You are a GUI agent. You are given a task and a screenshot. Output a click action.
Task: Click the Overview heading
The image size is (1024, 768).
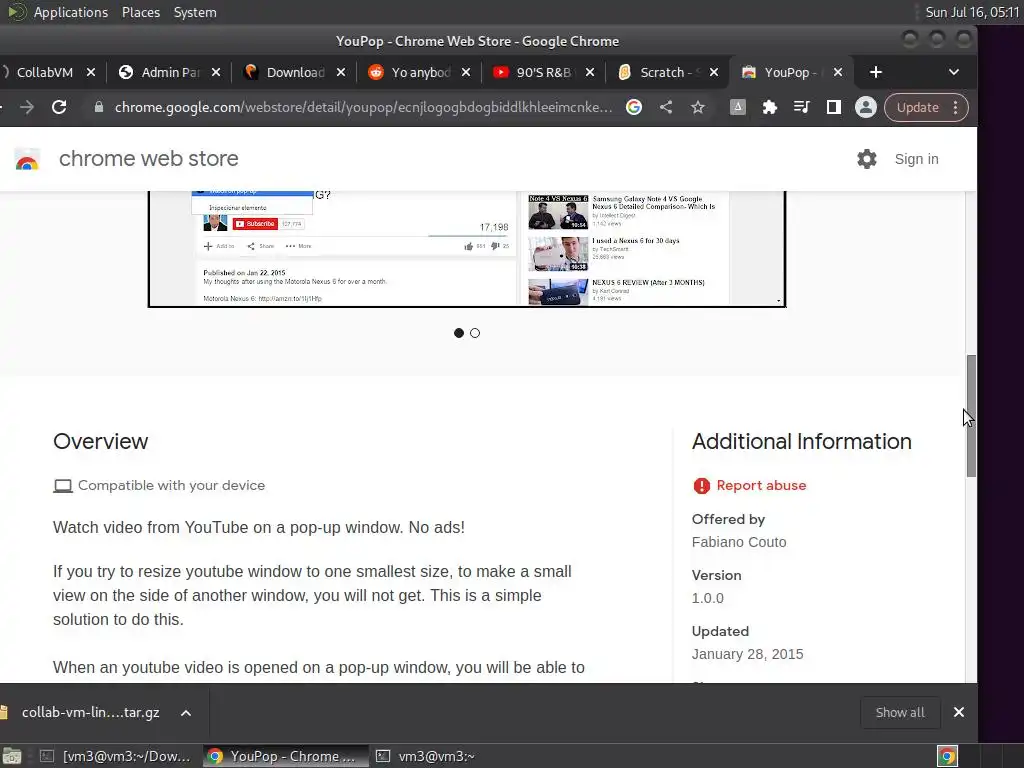coord(101,441)
